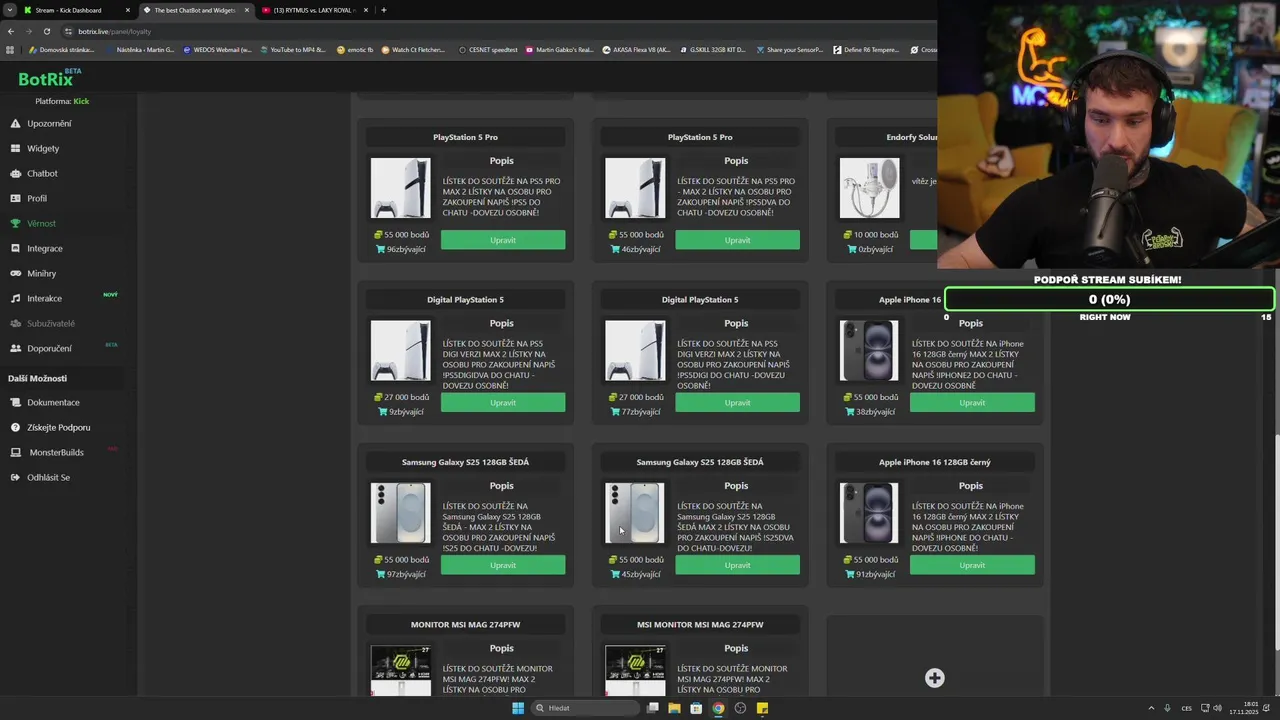The width and height of the screenshot is (1280, 720).
Task: Click Získejte Podporu support link
Action: tap(58, 427)
